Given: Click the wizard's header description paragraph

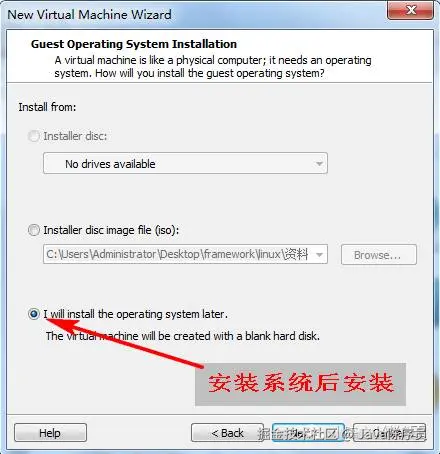Looking at the screenshot, I should coord(213,67).
